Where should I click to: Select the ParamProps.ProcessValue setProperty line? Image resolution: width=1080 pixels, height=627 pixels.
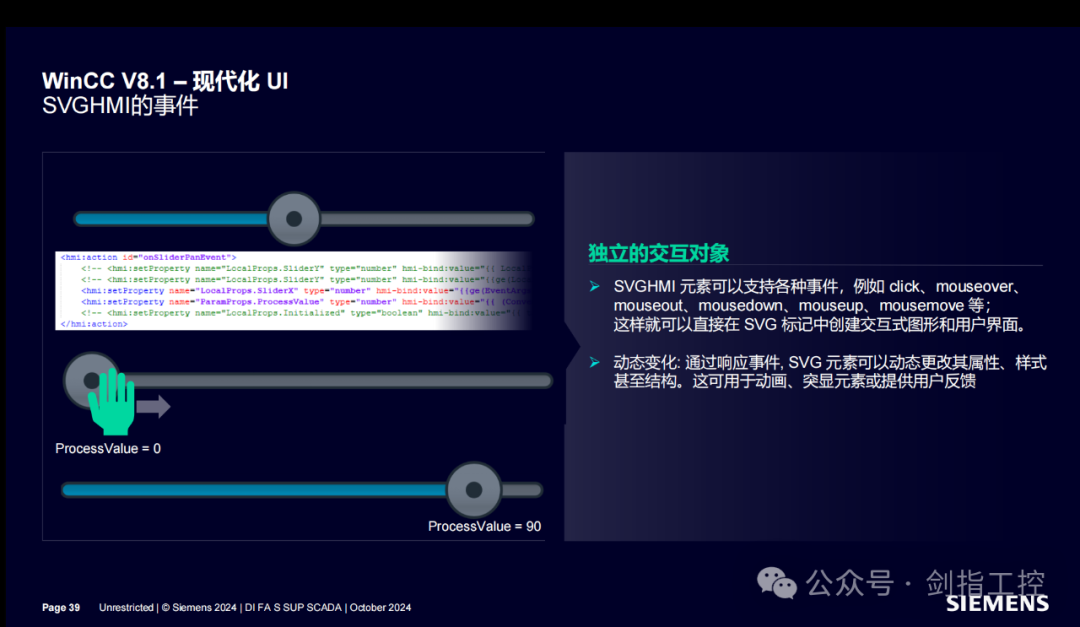tap(250, 301)
